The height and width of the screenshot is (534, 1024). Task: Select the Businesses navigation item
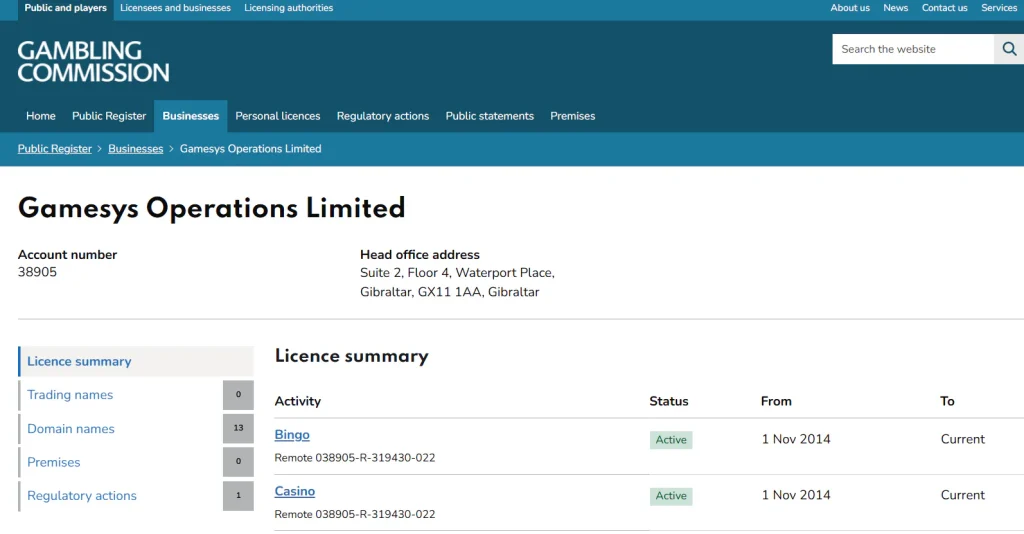pyautogui.click(x=191, y=116)
